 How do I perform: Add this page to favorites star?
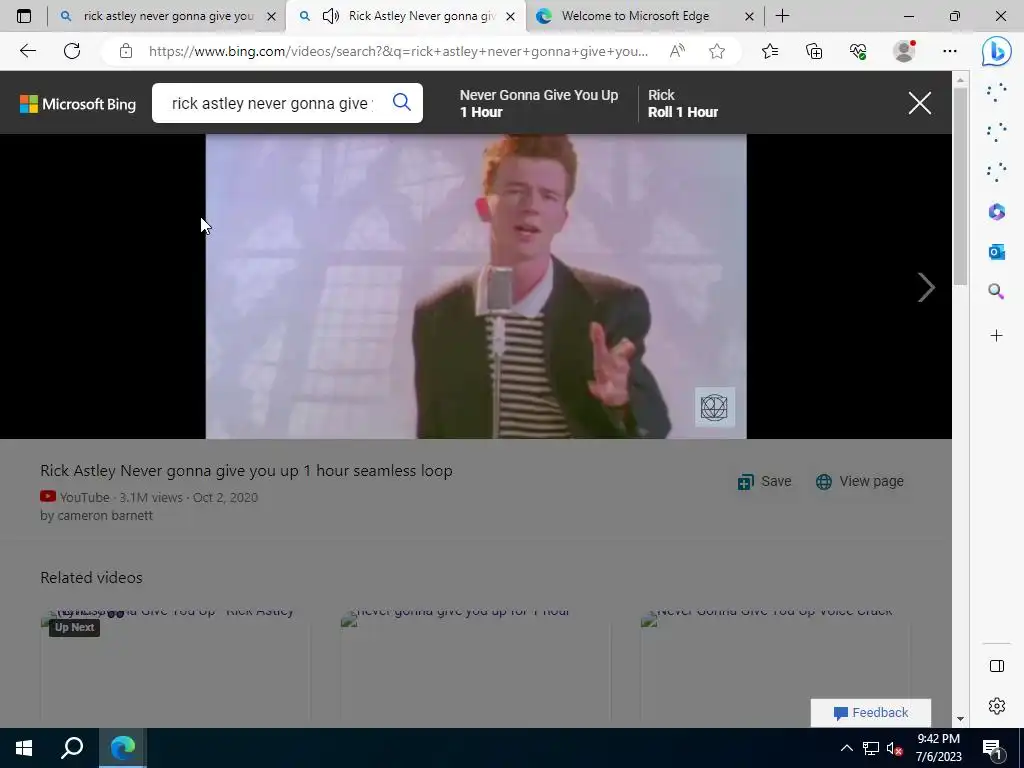coord(717,51)
